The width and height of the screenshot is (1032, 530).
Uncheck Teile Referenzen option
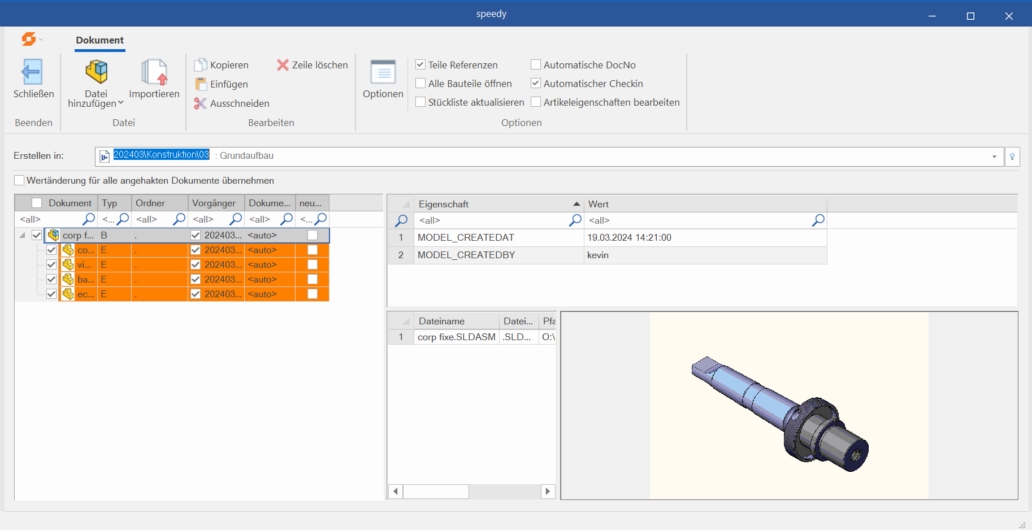(x=420, y=65)
